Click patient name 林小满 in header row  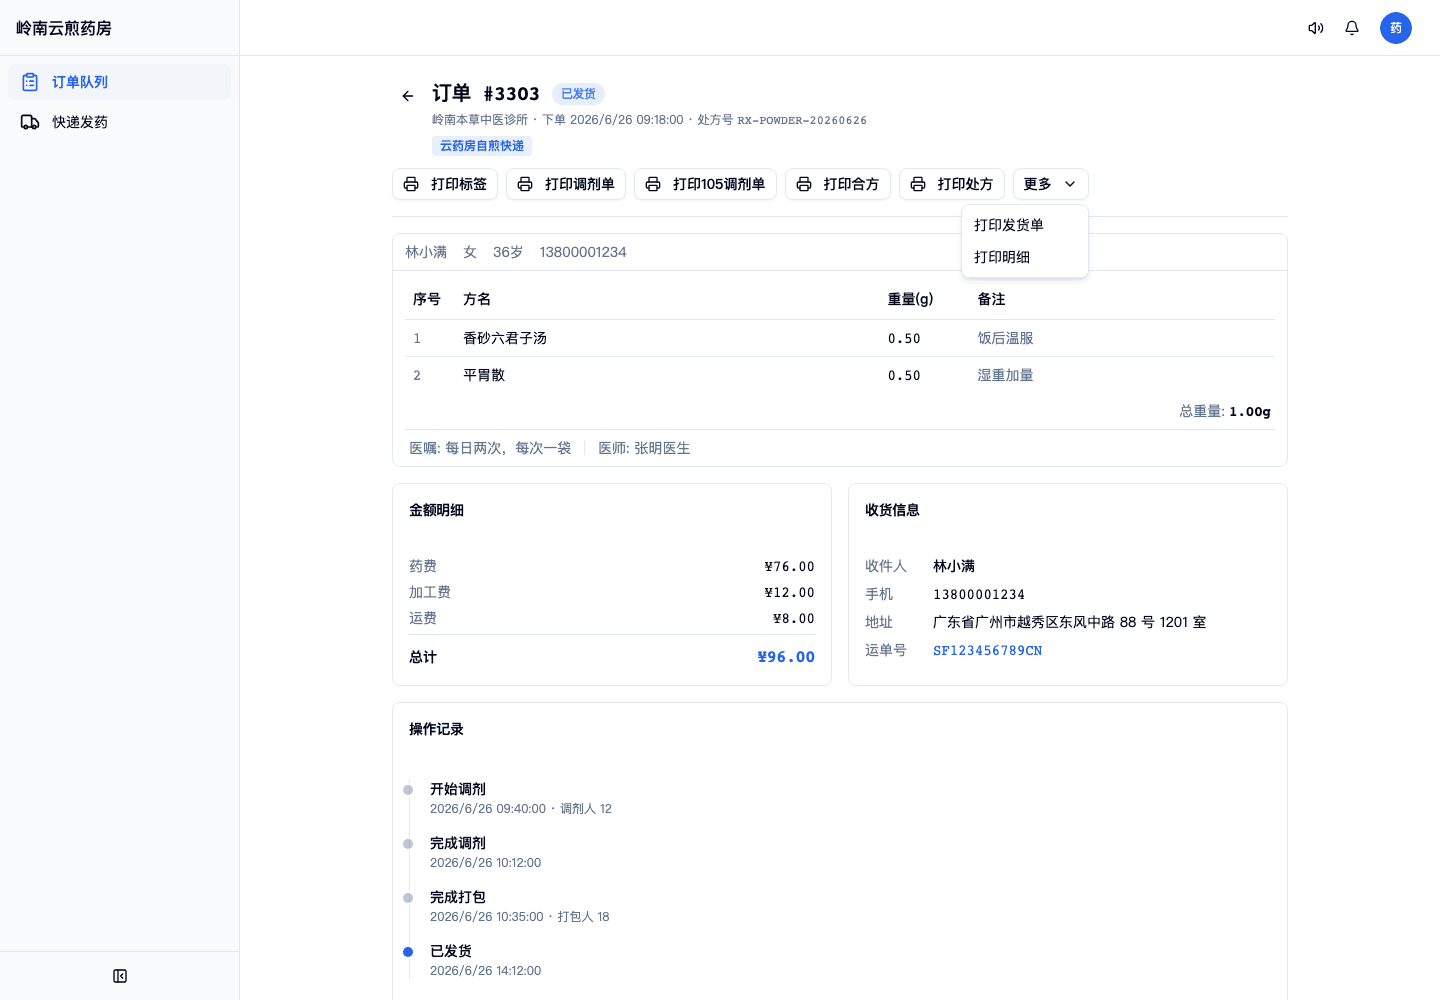click(426, 252)
